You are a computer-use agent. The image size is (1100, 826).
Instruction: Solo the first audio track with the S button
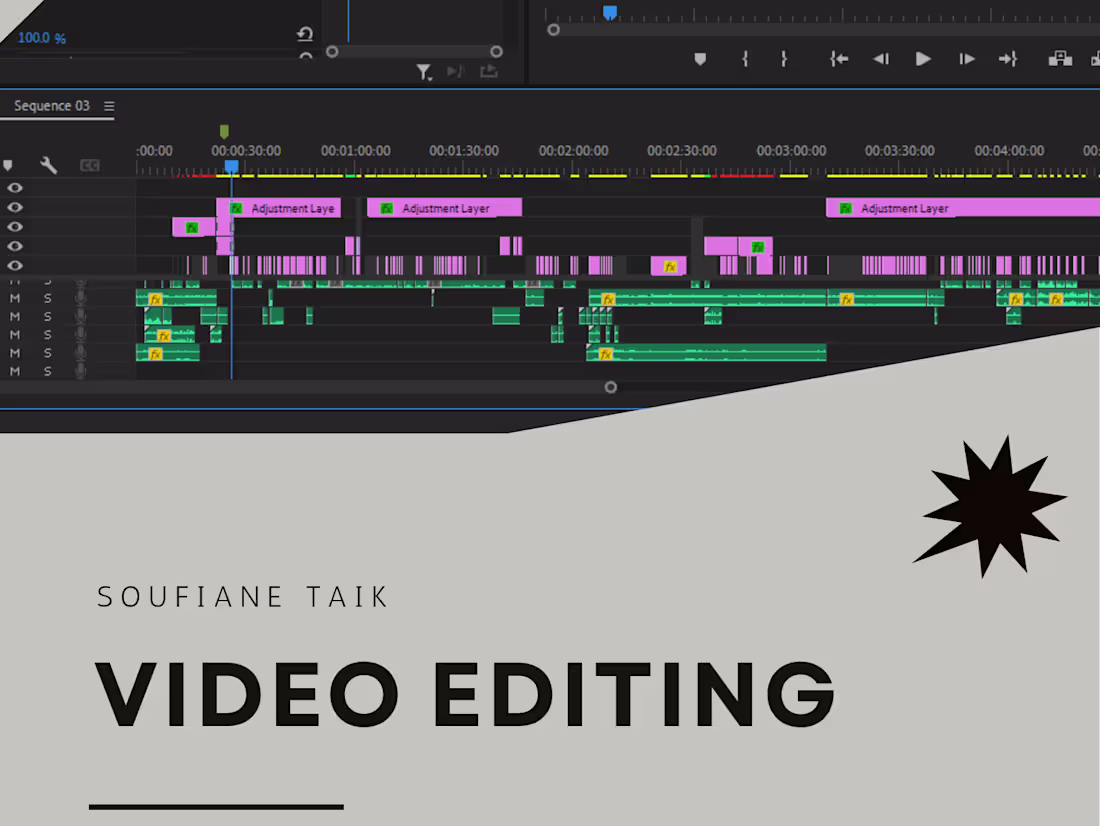pyautogui.click(x=47, y=296)
